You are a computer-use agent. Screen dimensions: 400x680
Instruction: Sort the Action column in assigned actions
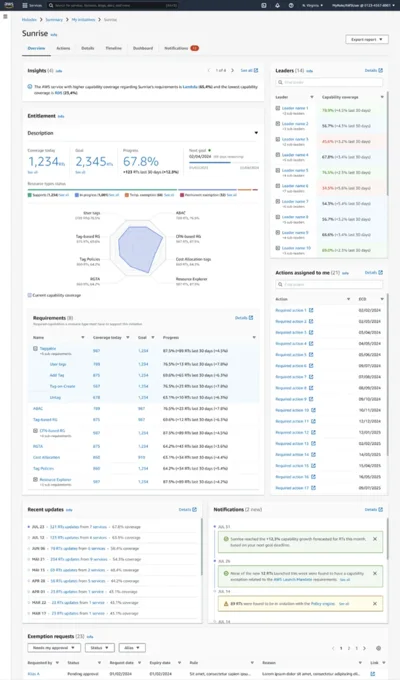[x=348, y=299]
